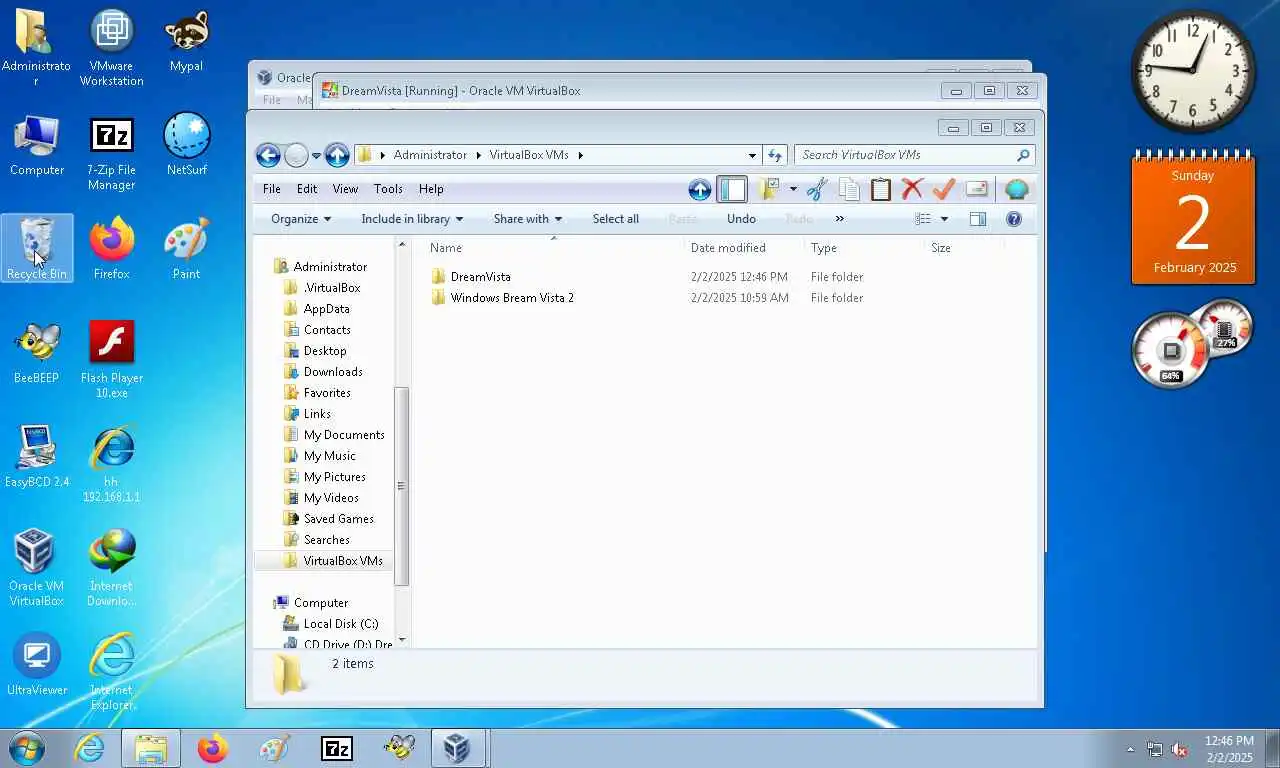Click the VMware Workstation desktop icon

111,47
